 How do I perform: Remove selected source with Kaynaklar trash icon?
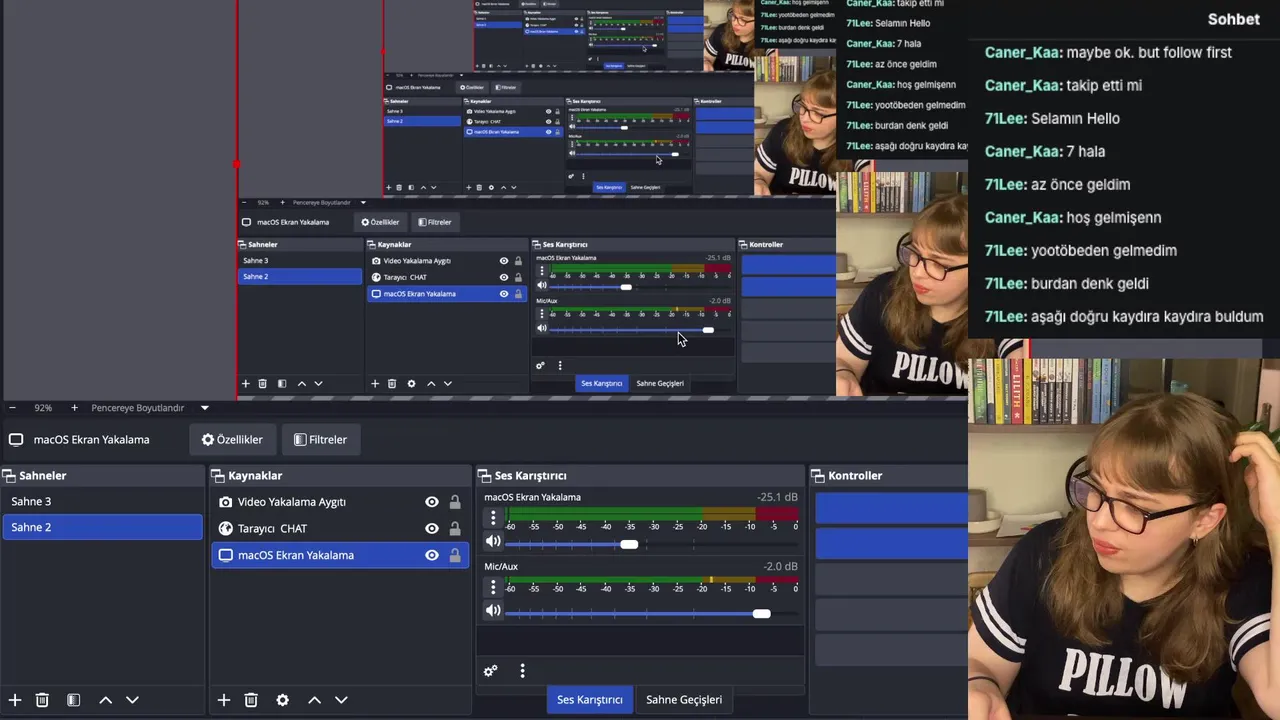click(x=251, y=700)
